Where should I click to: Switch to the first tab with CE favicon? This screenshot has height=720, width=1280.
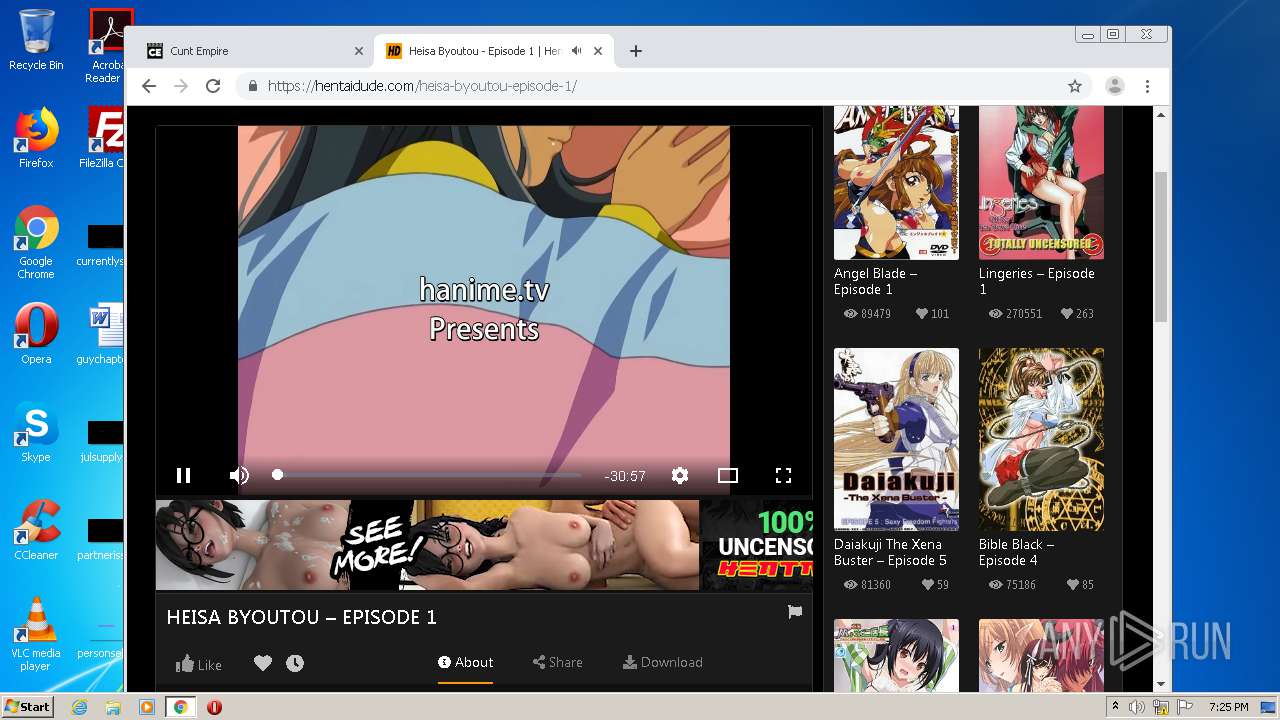[x=254, y=51]
